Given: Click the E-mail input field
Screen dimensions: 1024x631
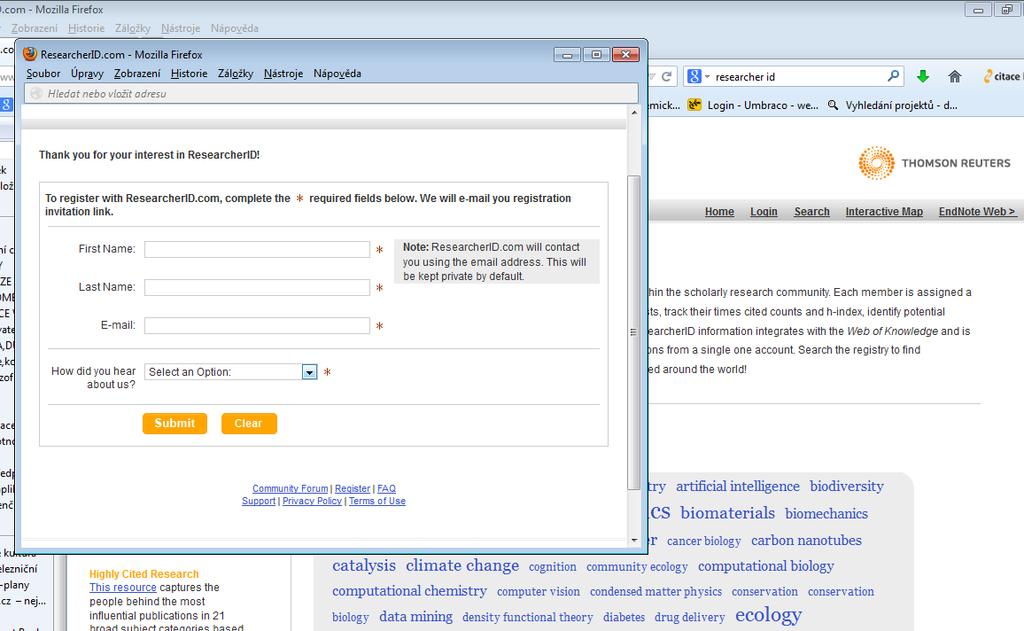Looking at the screenshot, I should coord(257,325).
